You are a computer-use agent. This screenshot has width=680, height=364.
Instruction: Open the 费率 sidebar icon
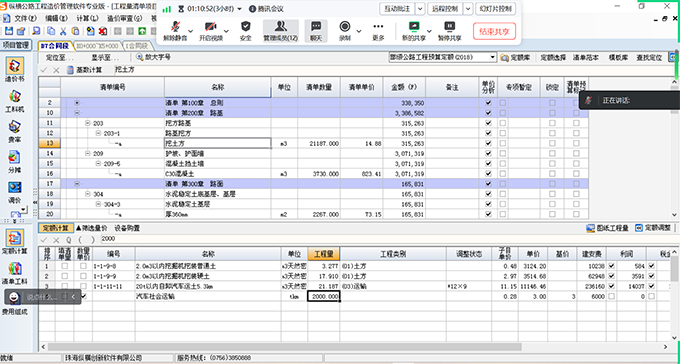point(15,132)
